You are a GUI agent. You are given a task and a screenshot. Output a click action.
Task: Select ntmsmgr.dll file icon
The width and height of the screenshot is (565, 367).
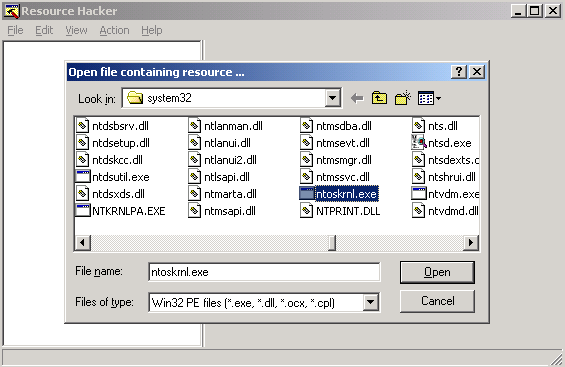click(307, 160)
